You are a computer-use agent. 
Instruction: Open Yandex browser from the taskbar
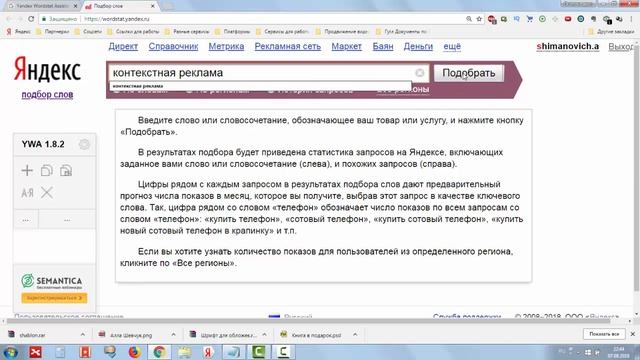tap(208, 352)
